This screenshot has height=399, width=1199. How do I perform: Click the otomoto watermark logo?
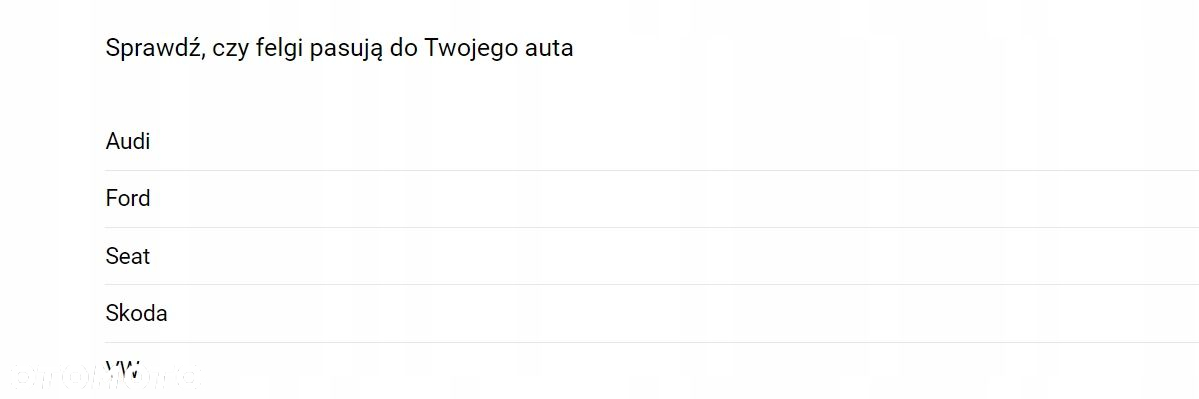pyautogui.click(x=105, y=376)
